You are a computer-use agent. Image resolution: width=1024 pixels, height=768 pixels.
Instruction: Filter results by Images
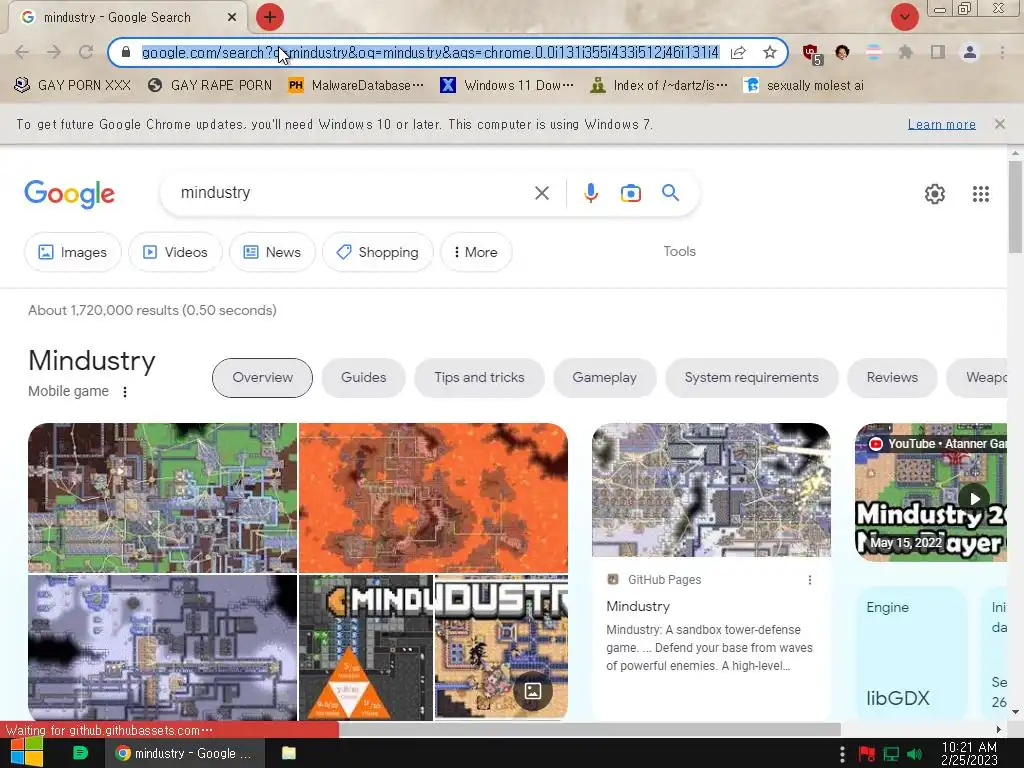[72, 252]
